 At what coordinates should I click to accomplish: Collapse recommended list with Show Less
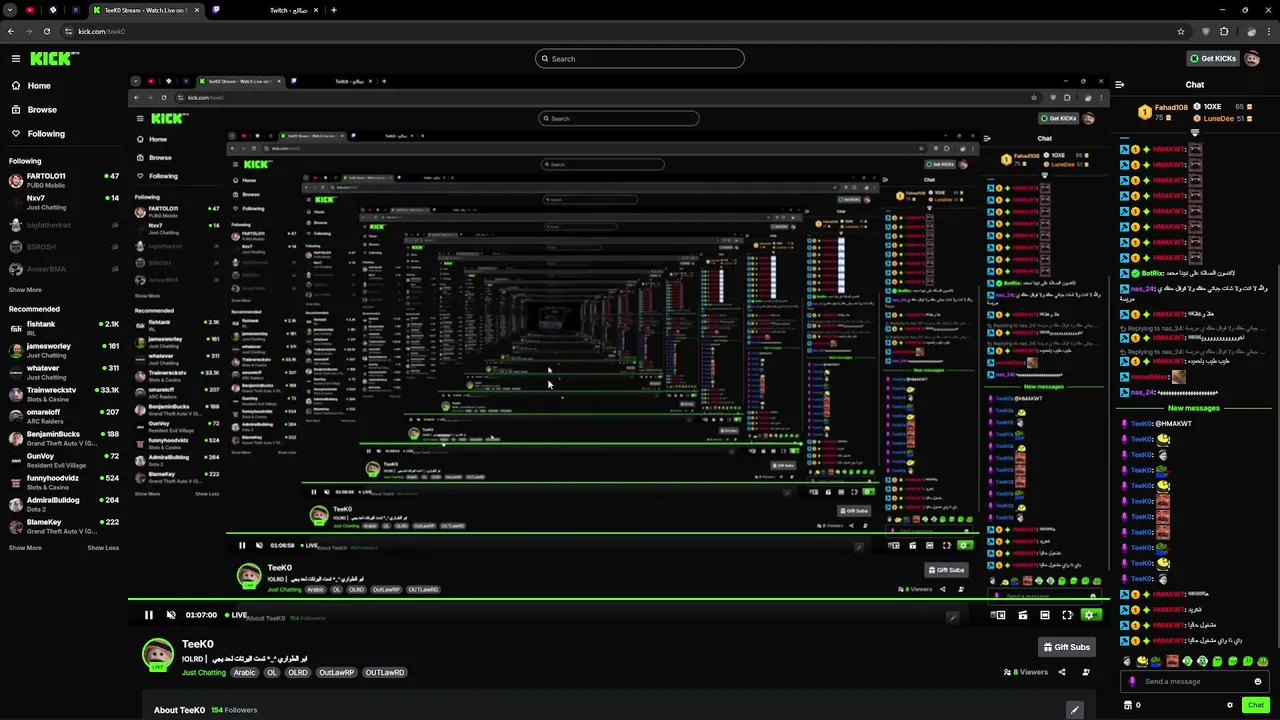pos(103,548)
